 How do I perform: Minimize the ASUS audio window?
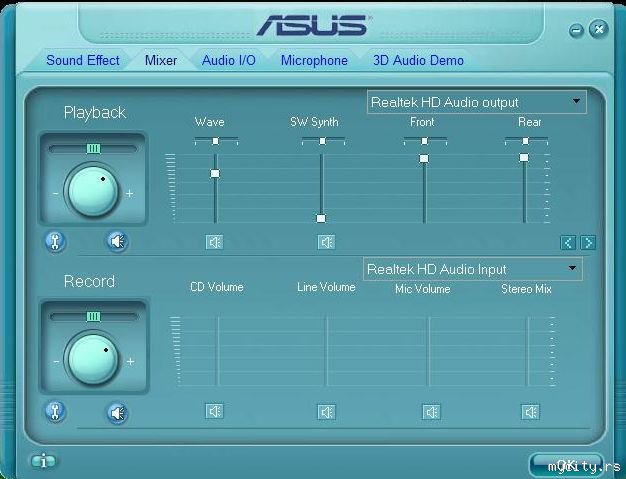(x=576, y=30)
